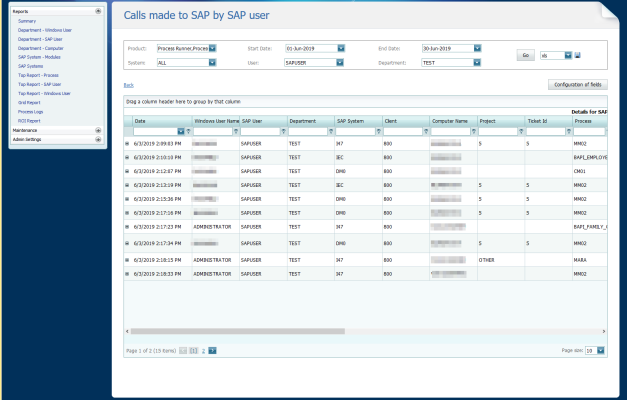Click the SAP System column filter icon

[x=378, y=131]
